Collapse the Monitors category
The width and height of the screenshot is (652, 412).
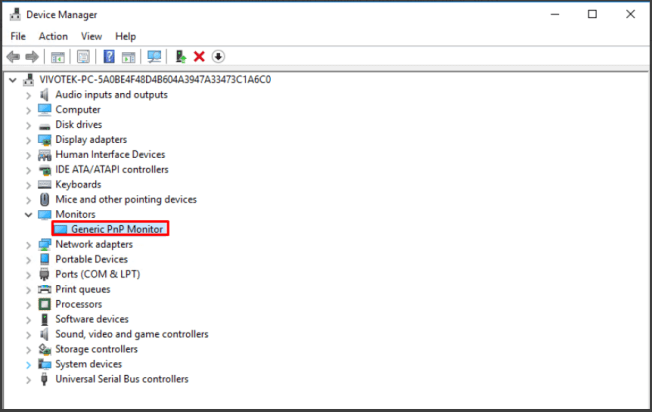click(28, 215)
